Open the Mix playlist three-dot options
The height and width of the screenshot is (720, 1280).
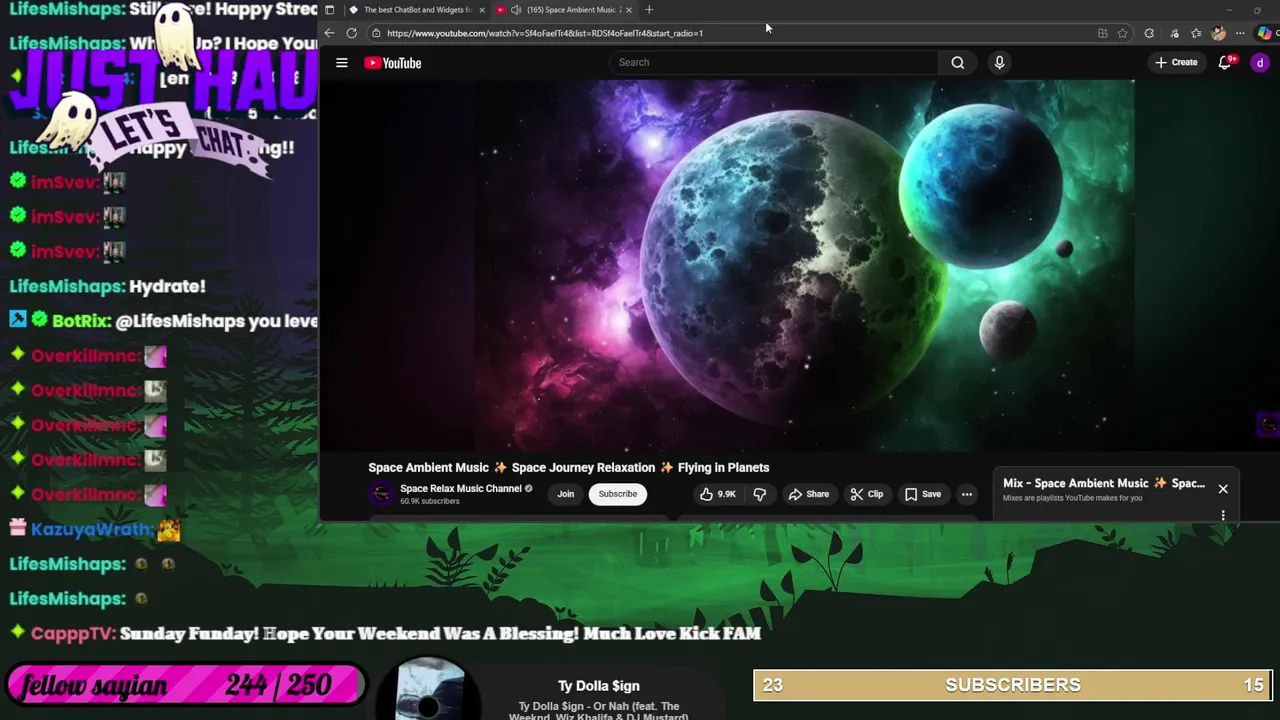point(1223,516)
